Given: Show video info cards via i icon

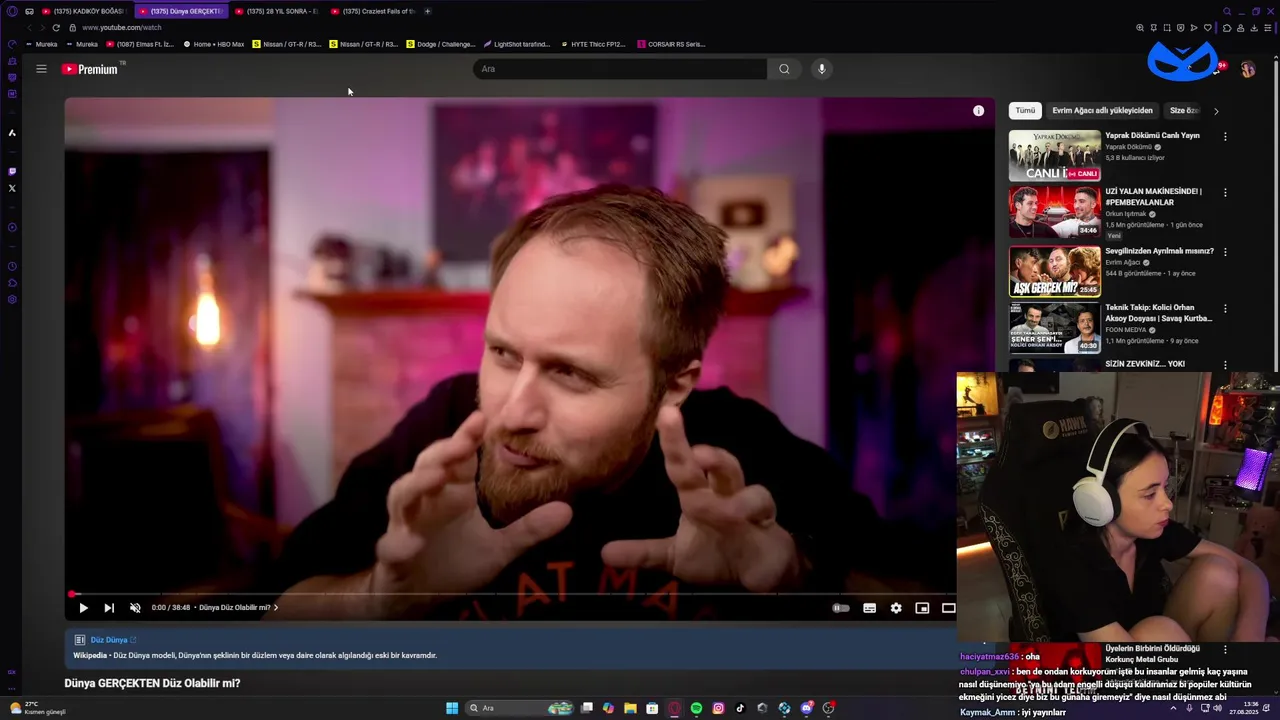Looking at the screenshot, I should coord(978,111).
